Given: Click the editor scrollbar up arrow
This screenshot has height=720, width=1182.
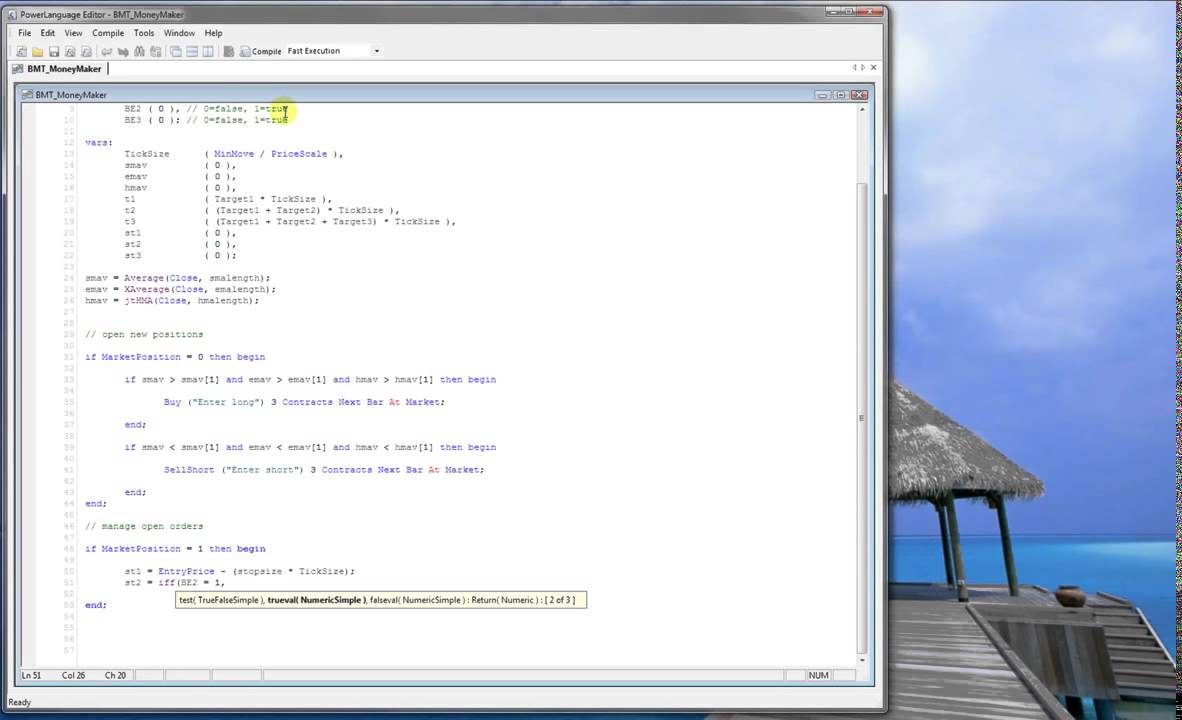Looking at the screenshot, I should 862,110.
